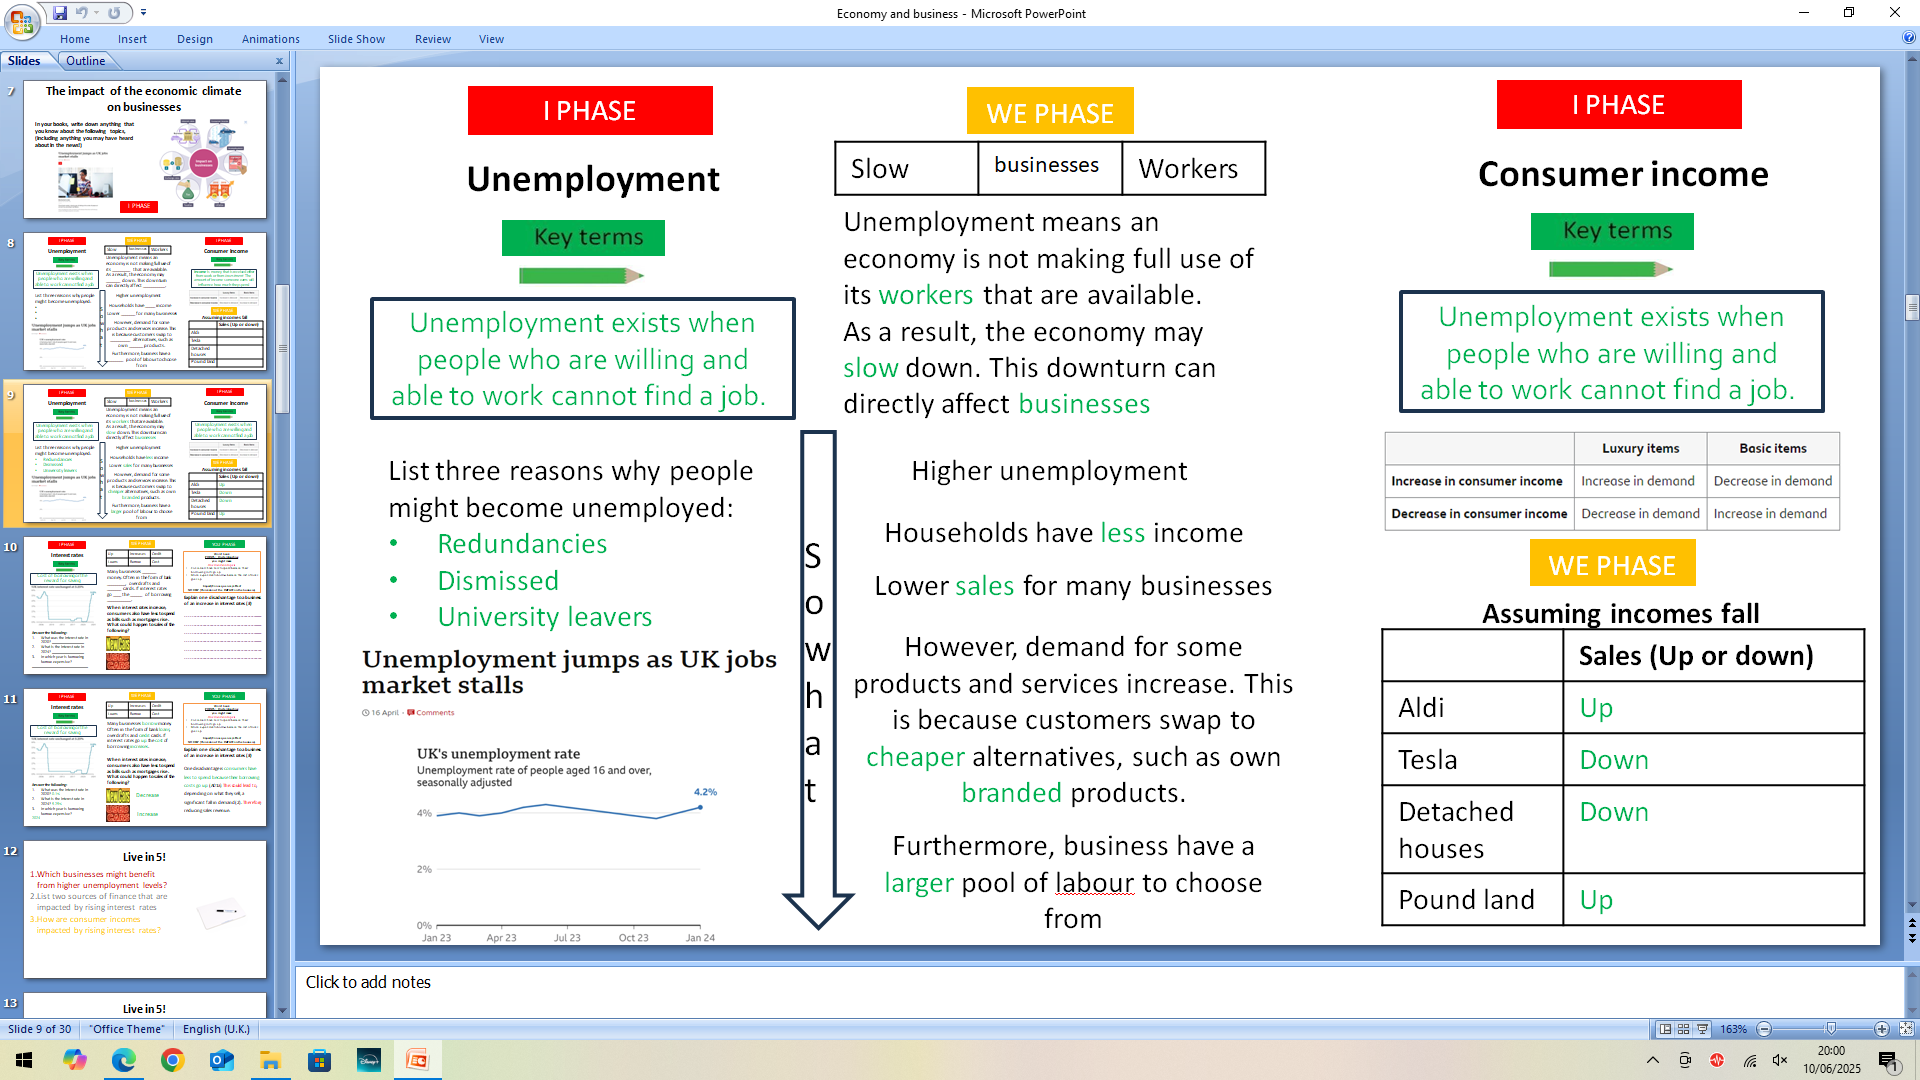Start Slide Show from the status bar
The width and height of the screenshot is (1920, 1080).
tap(1700, 1029)
